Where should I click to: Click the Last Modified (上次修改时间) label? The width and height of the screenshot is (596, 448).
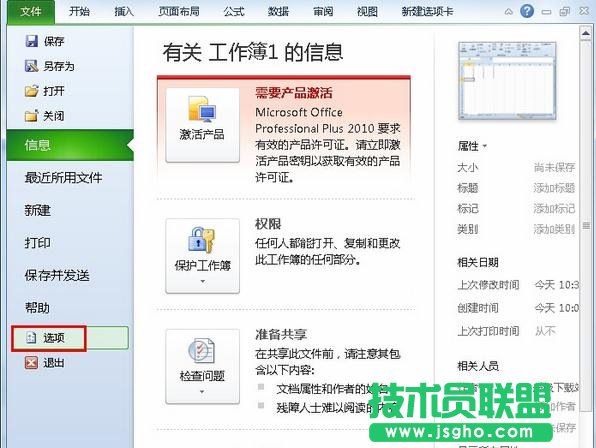488,285
